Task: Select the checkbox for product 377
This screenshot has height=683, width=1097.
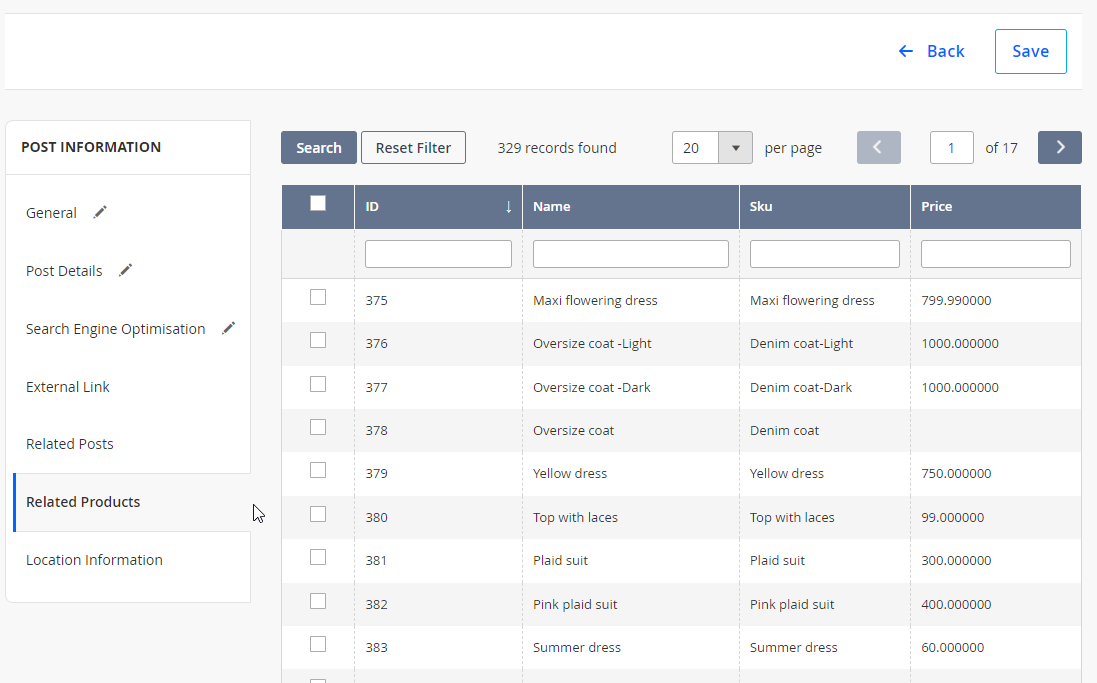Action: [318, 384]
